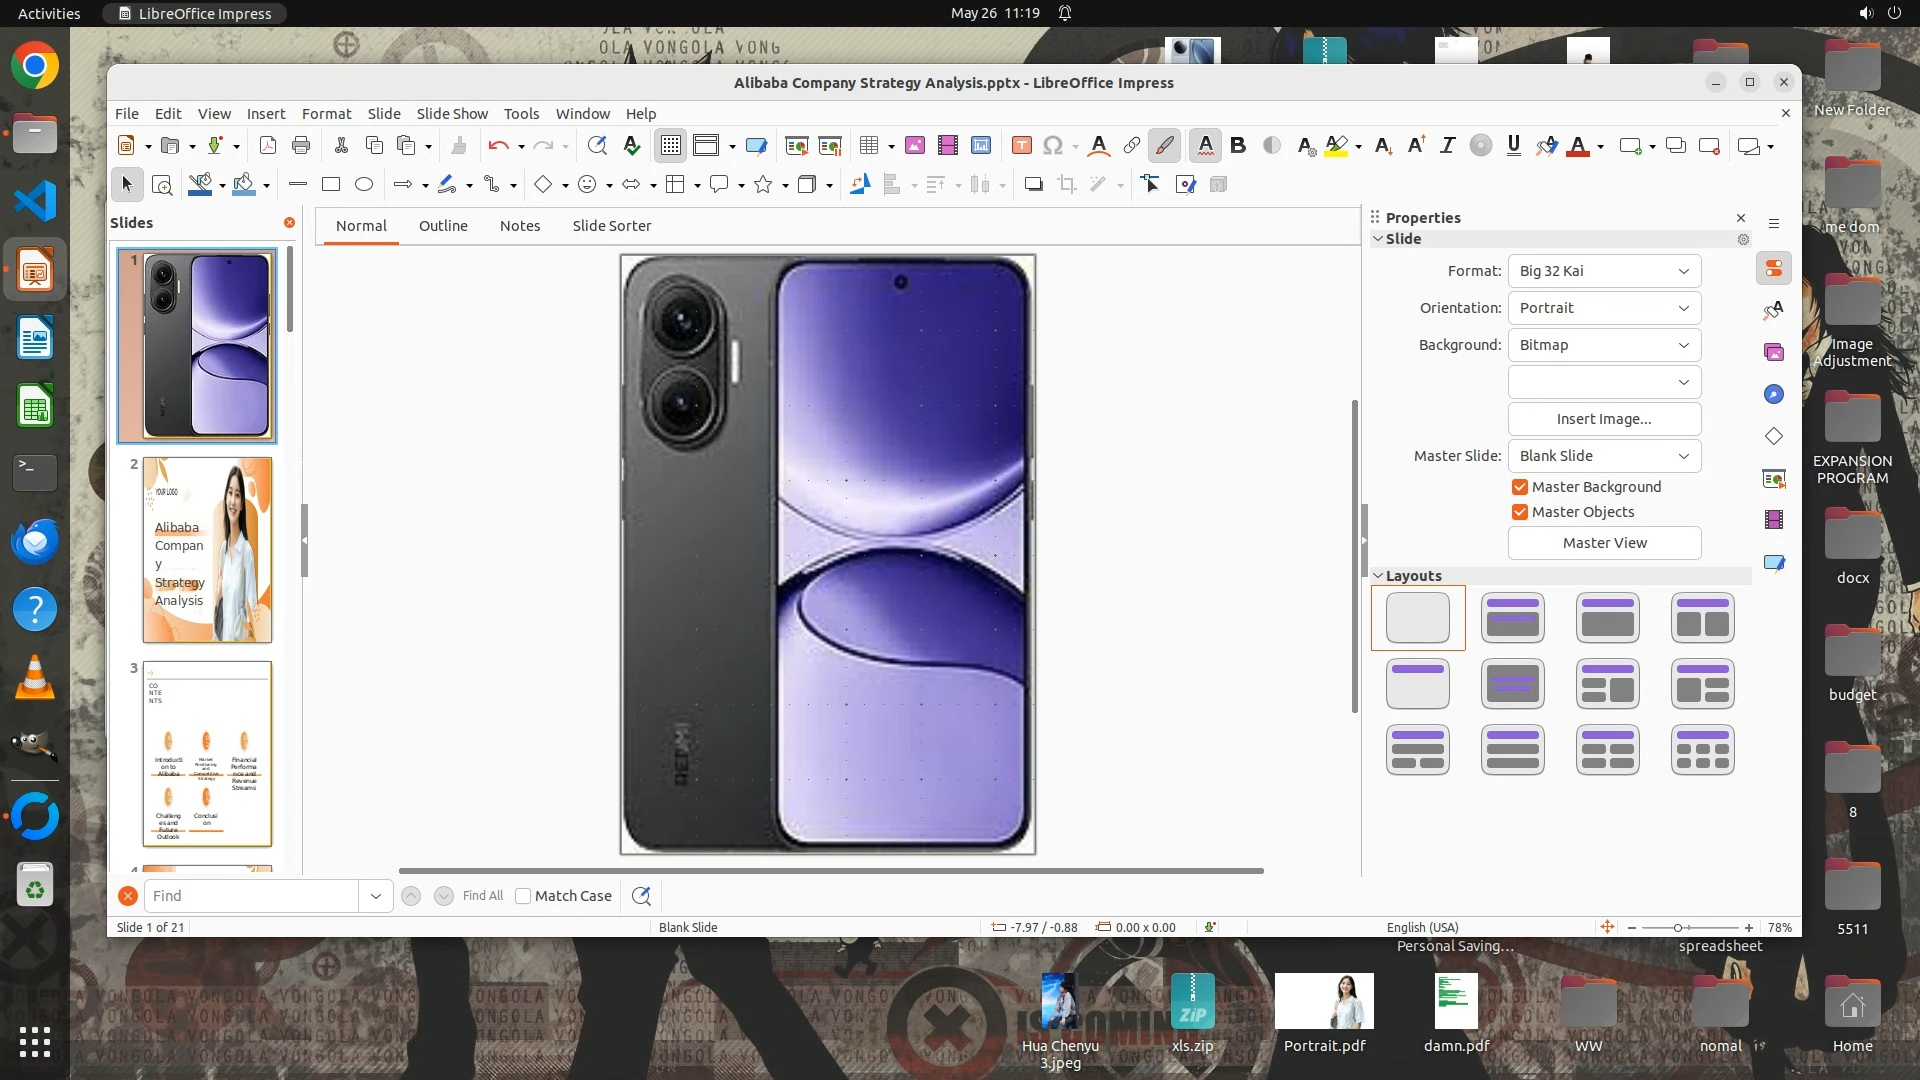Click the Print icon in toolbar
This screenshot has width=1920, height=1080.
(301, 146)
